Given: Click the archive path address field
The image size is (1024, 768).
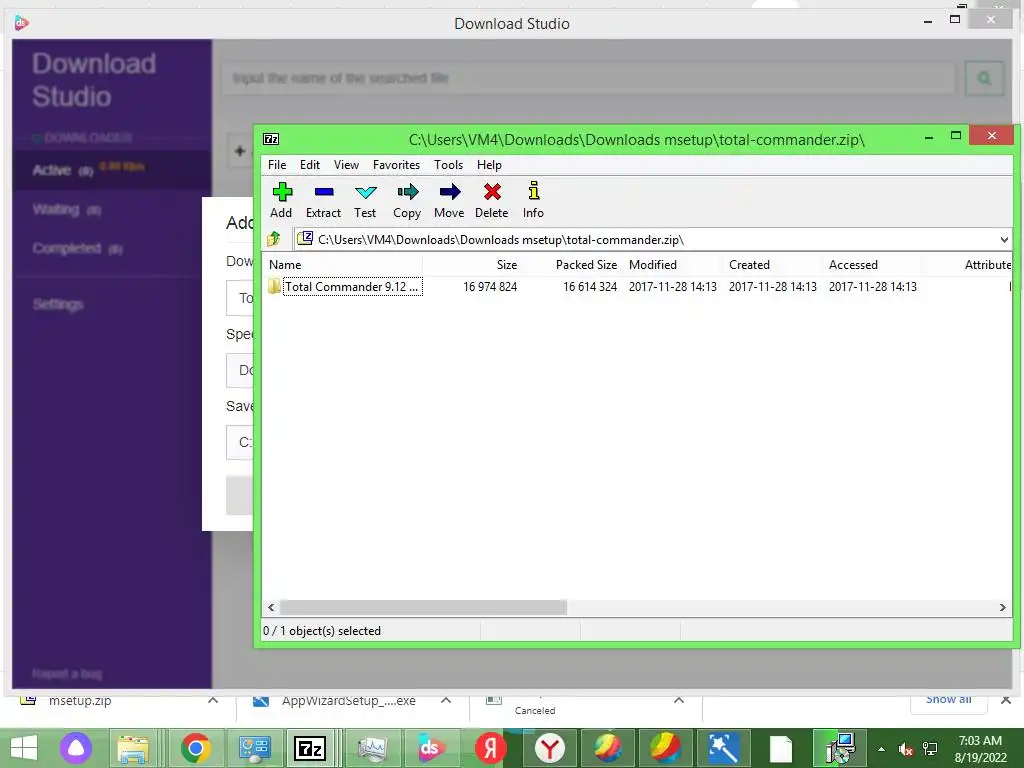Looking at the screenshot, I should pos(645,240).
